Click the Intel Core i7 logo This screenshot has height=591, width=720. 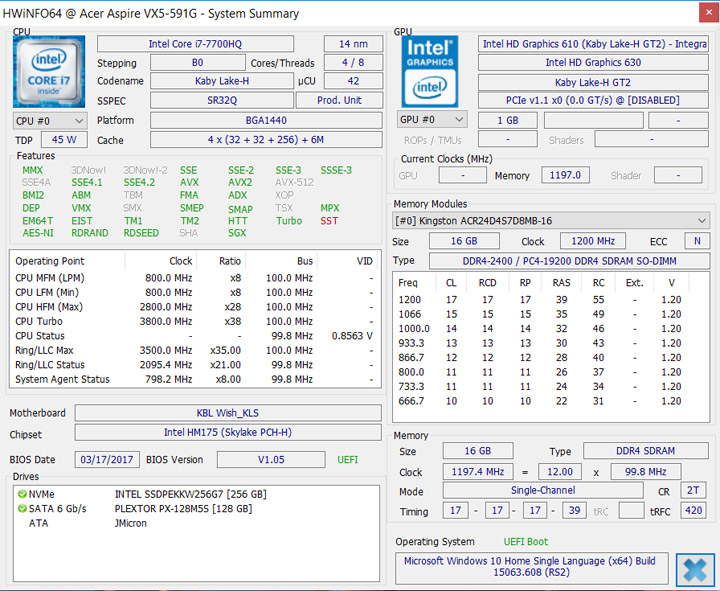click(48, 71)
